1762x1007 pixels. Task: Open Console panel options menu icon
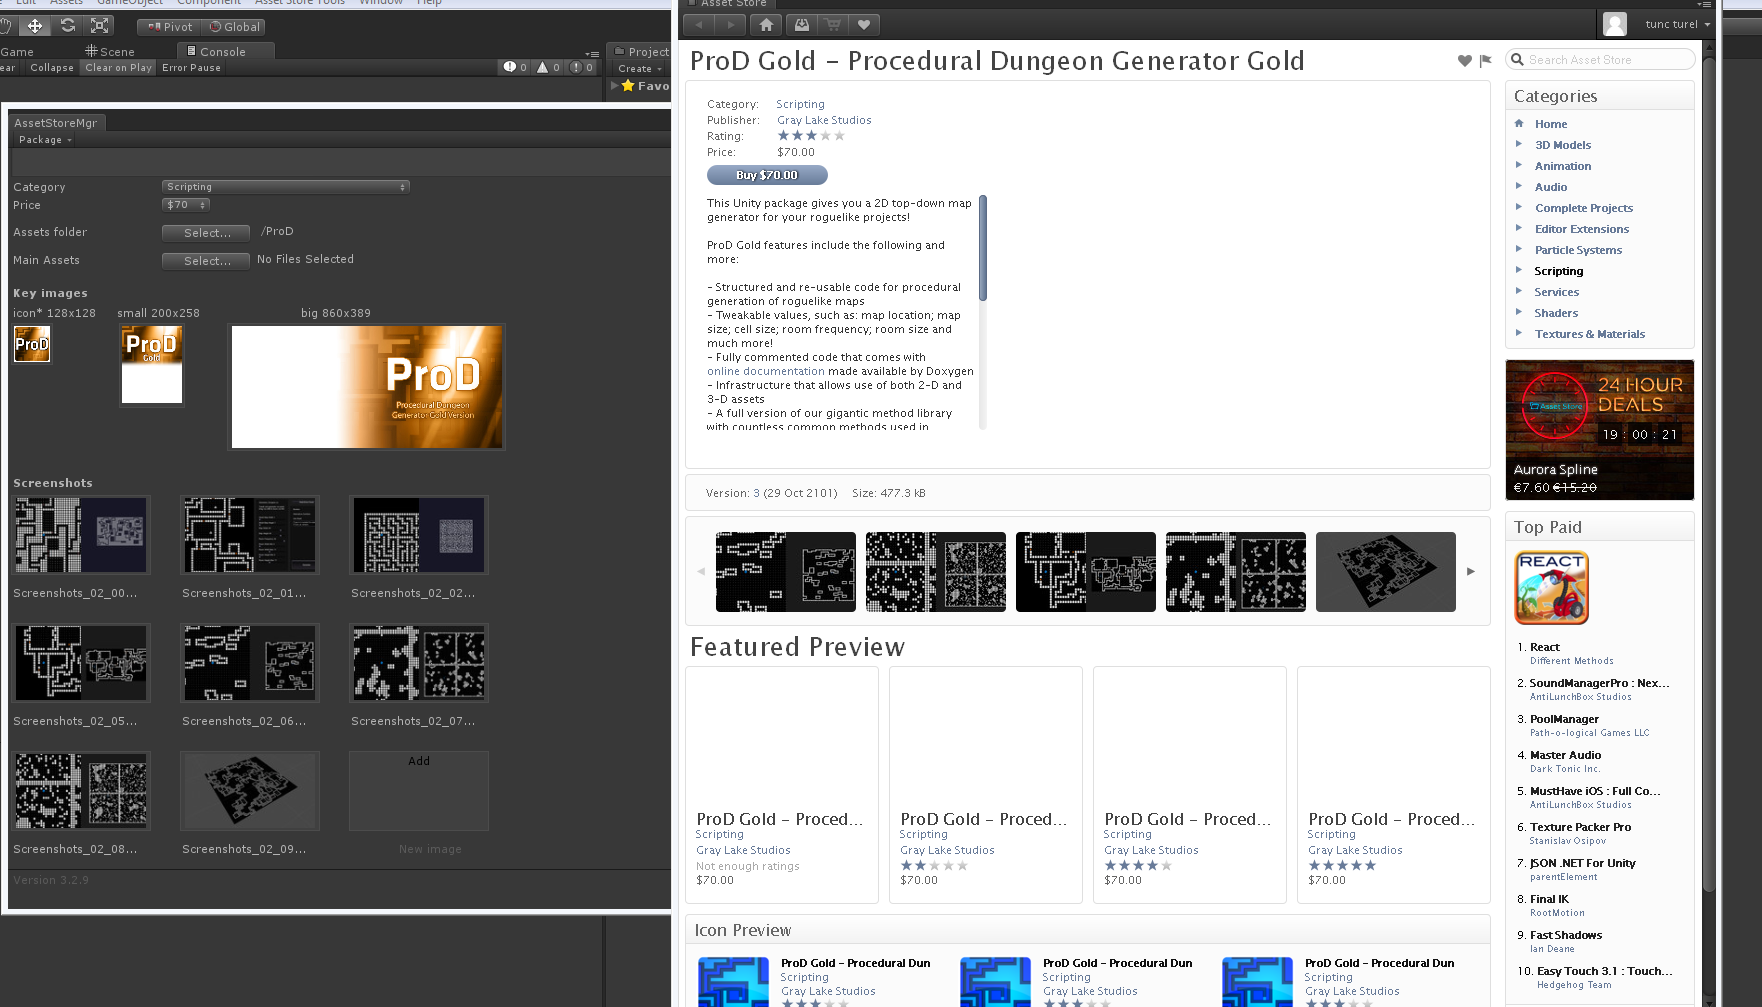pos(592,54)
